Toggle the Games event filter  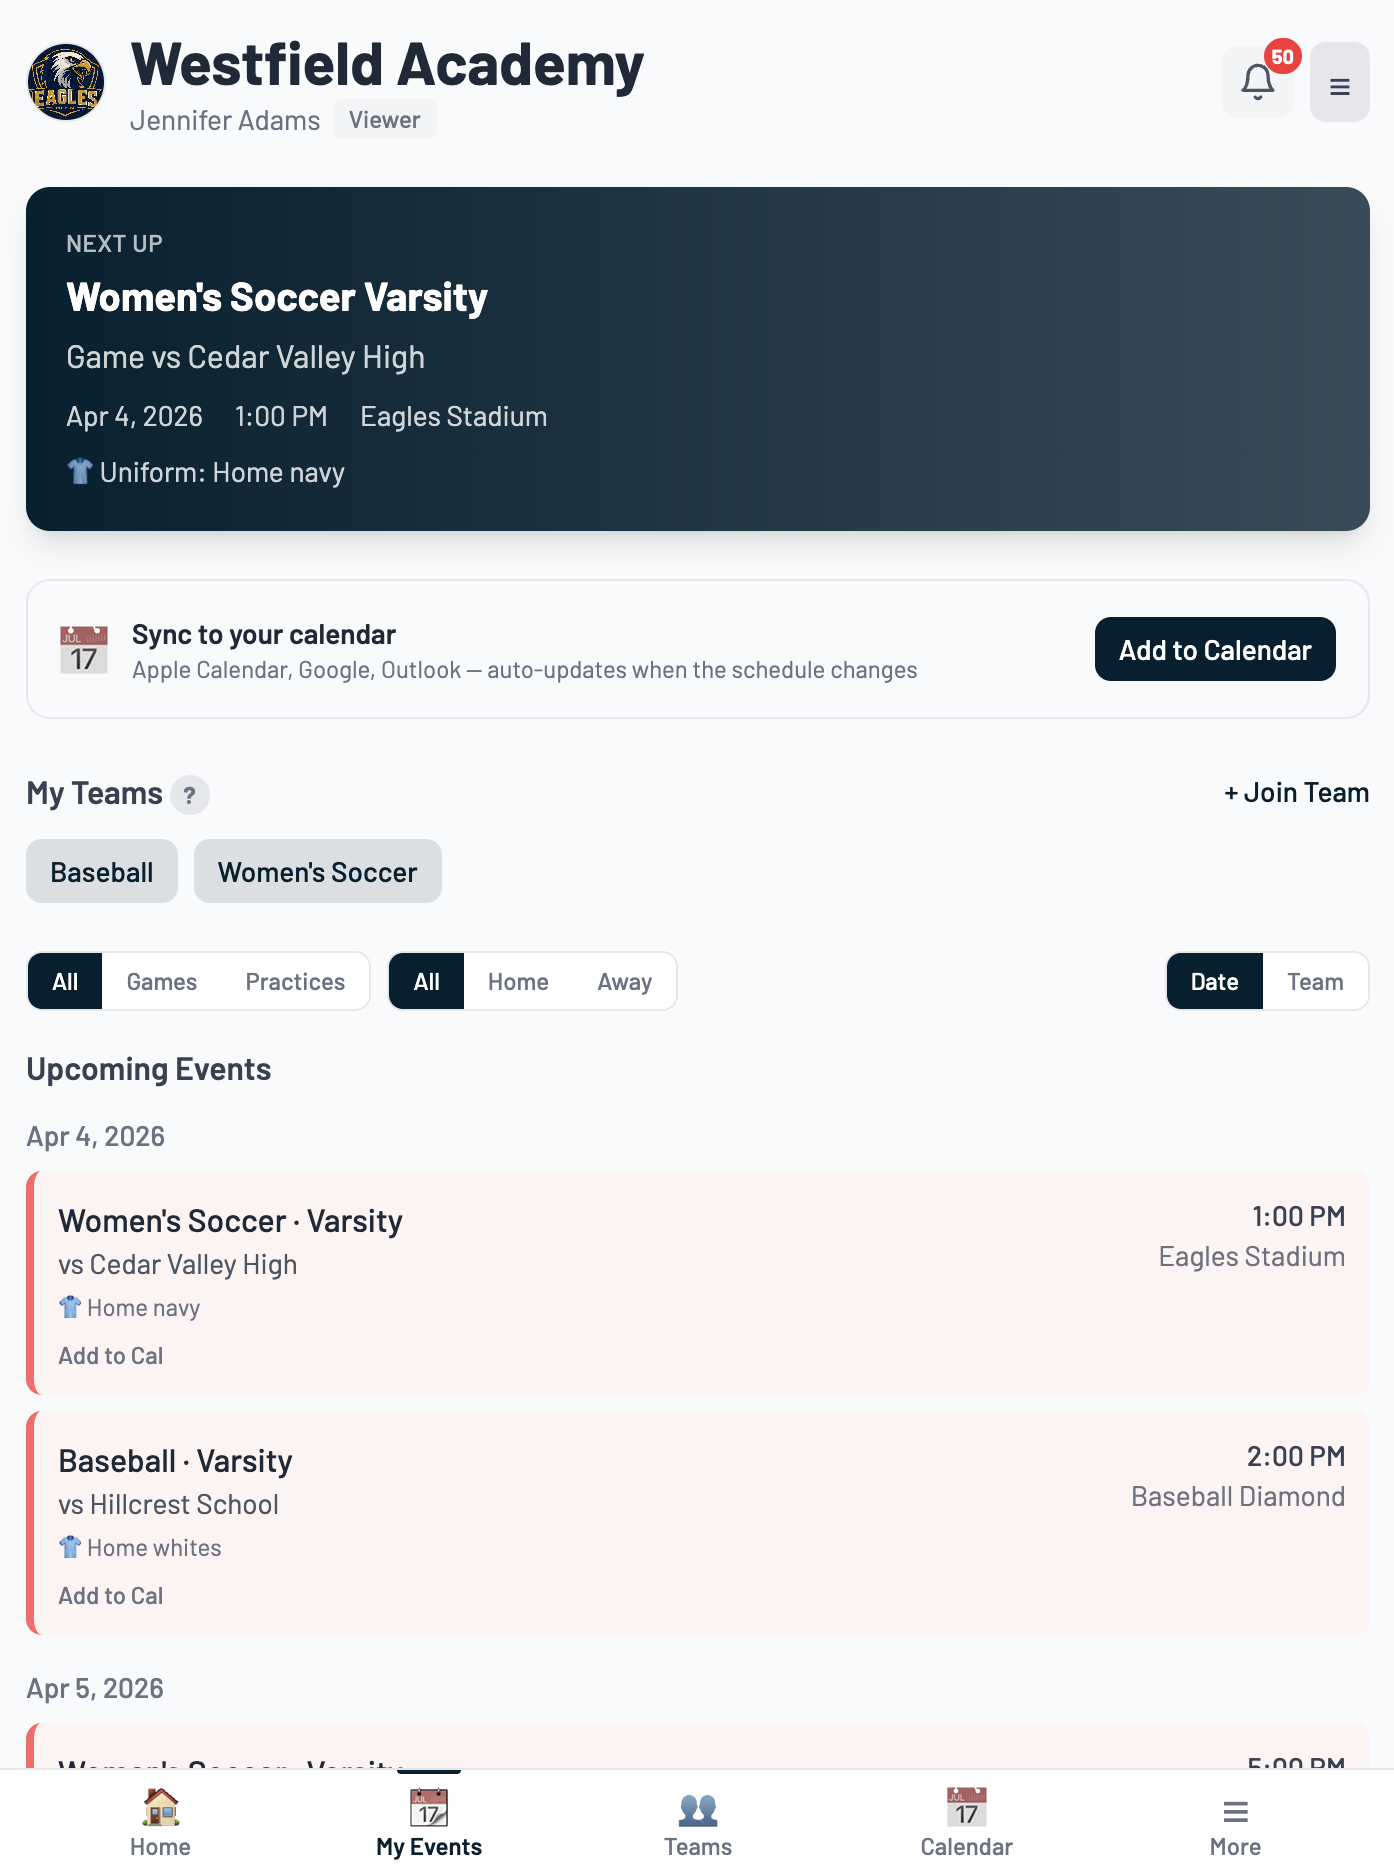(162, 981)
